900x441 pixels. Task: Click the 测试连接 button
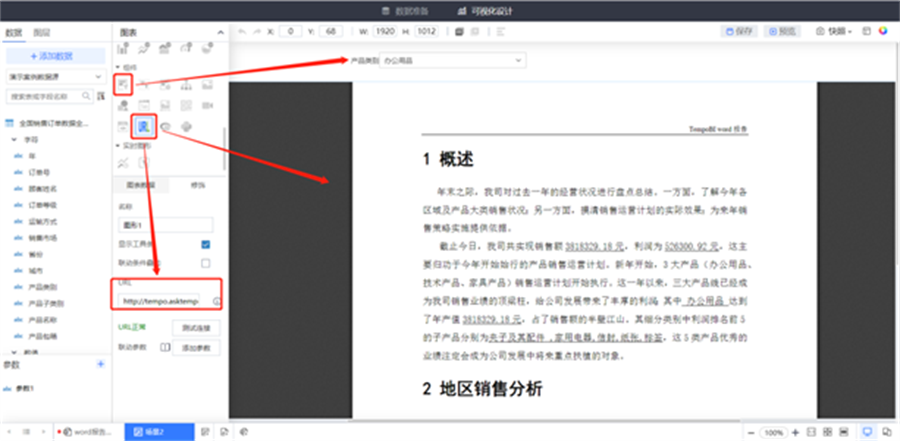point(196,328)
